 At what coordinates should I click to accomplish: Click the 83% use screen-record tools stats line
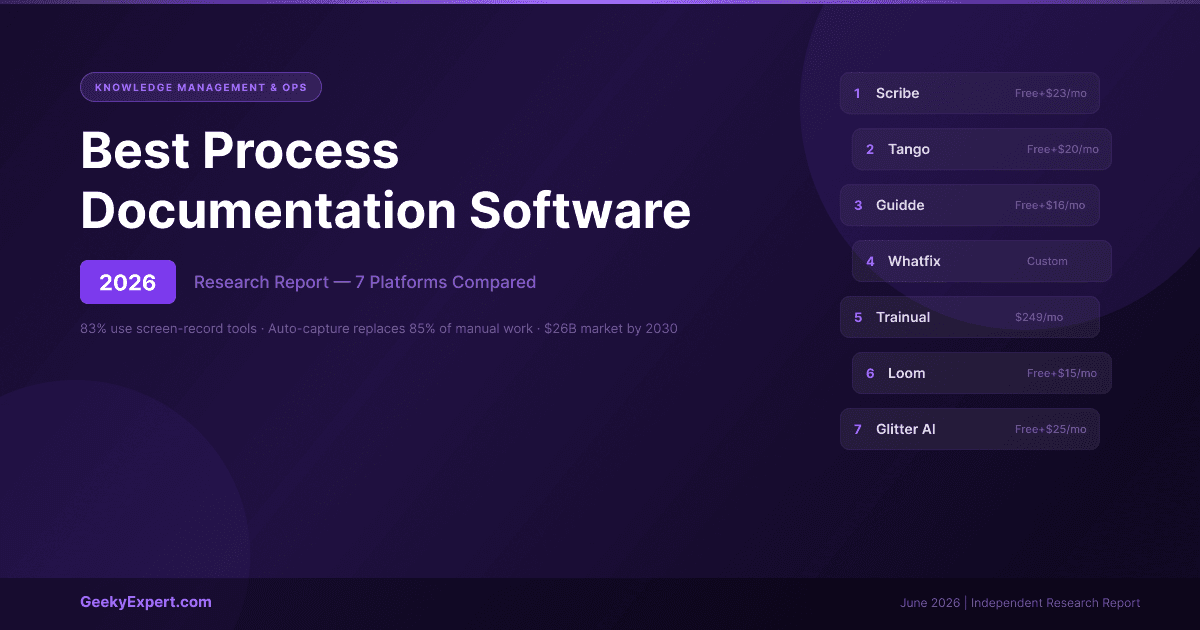[x=379, y=328]
